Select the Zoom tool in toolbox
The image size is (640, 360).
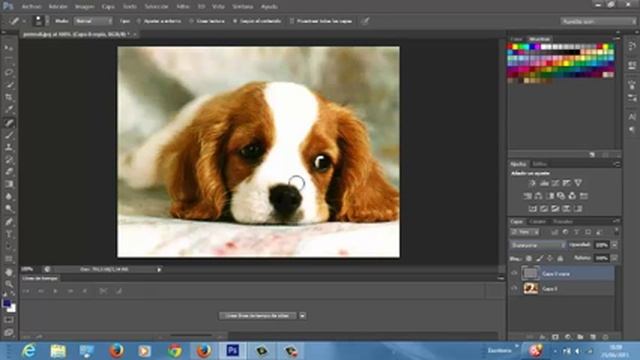click(9, 284)
